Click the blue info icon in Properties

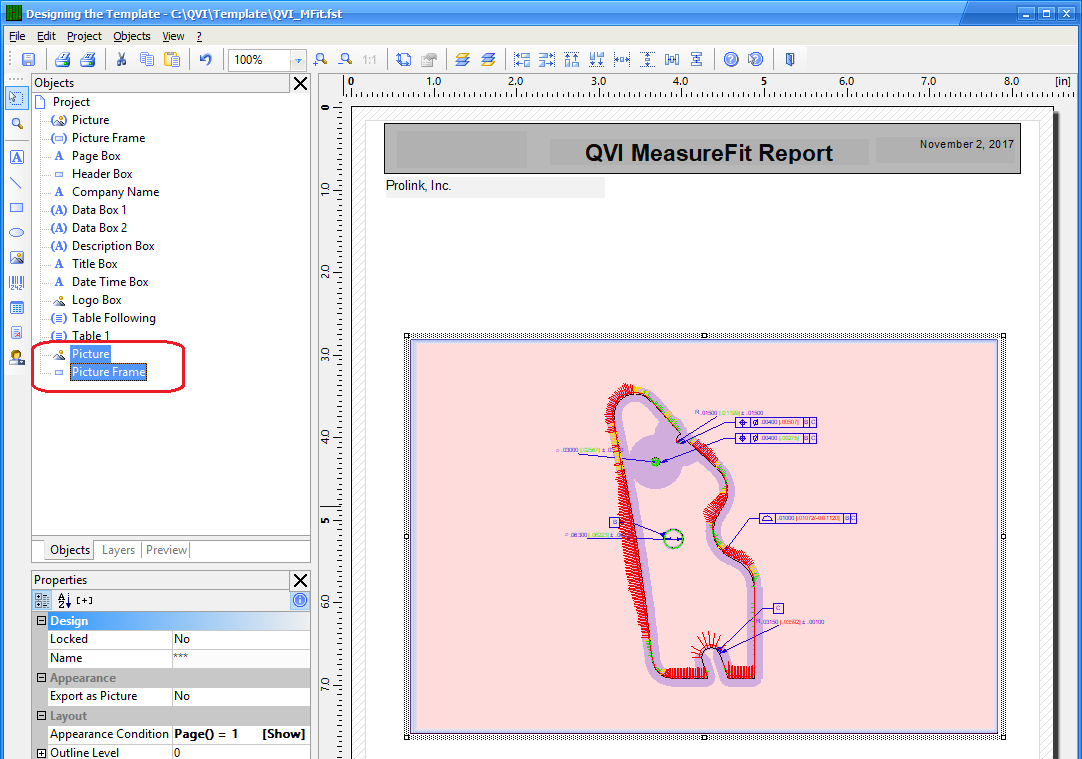pyautogui.click(x=300, y=600)
